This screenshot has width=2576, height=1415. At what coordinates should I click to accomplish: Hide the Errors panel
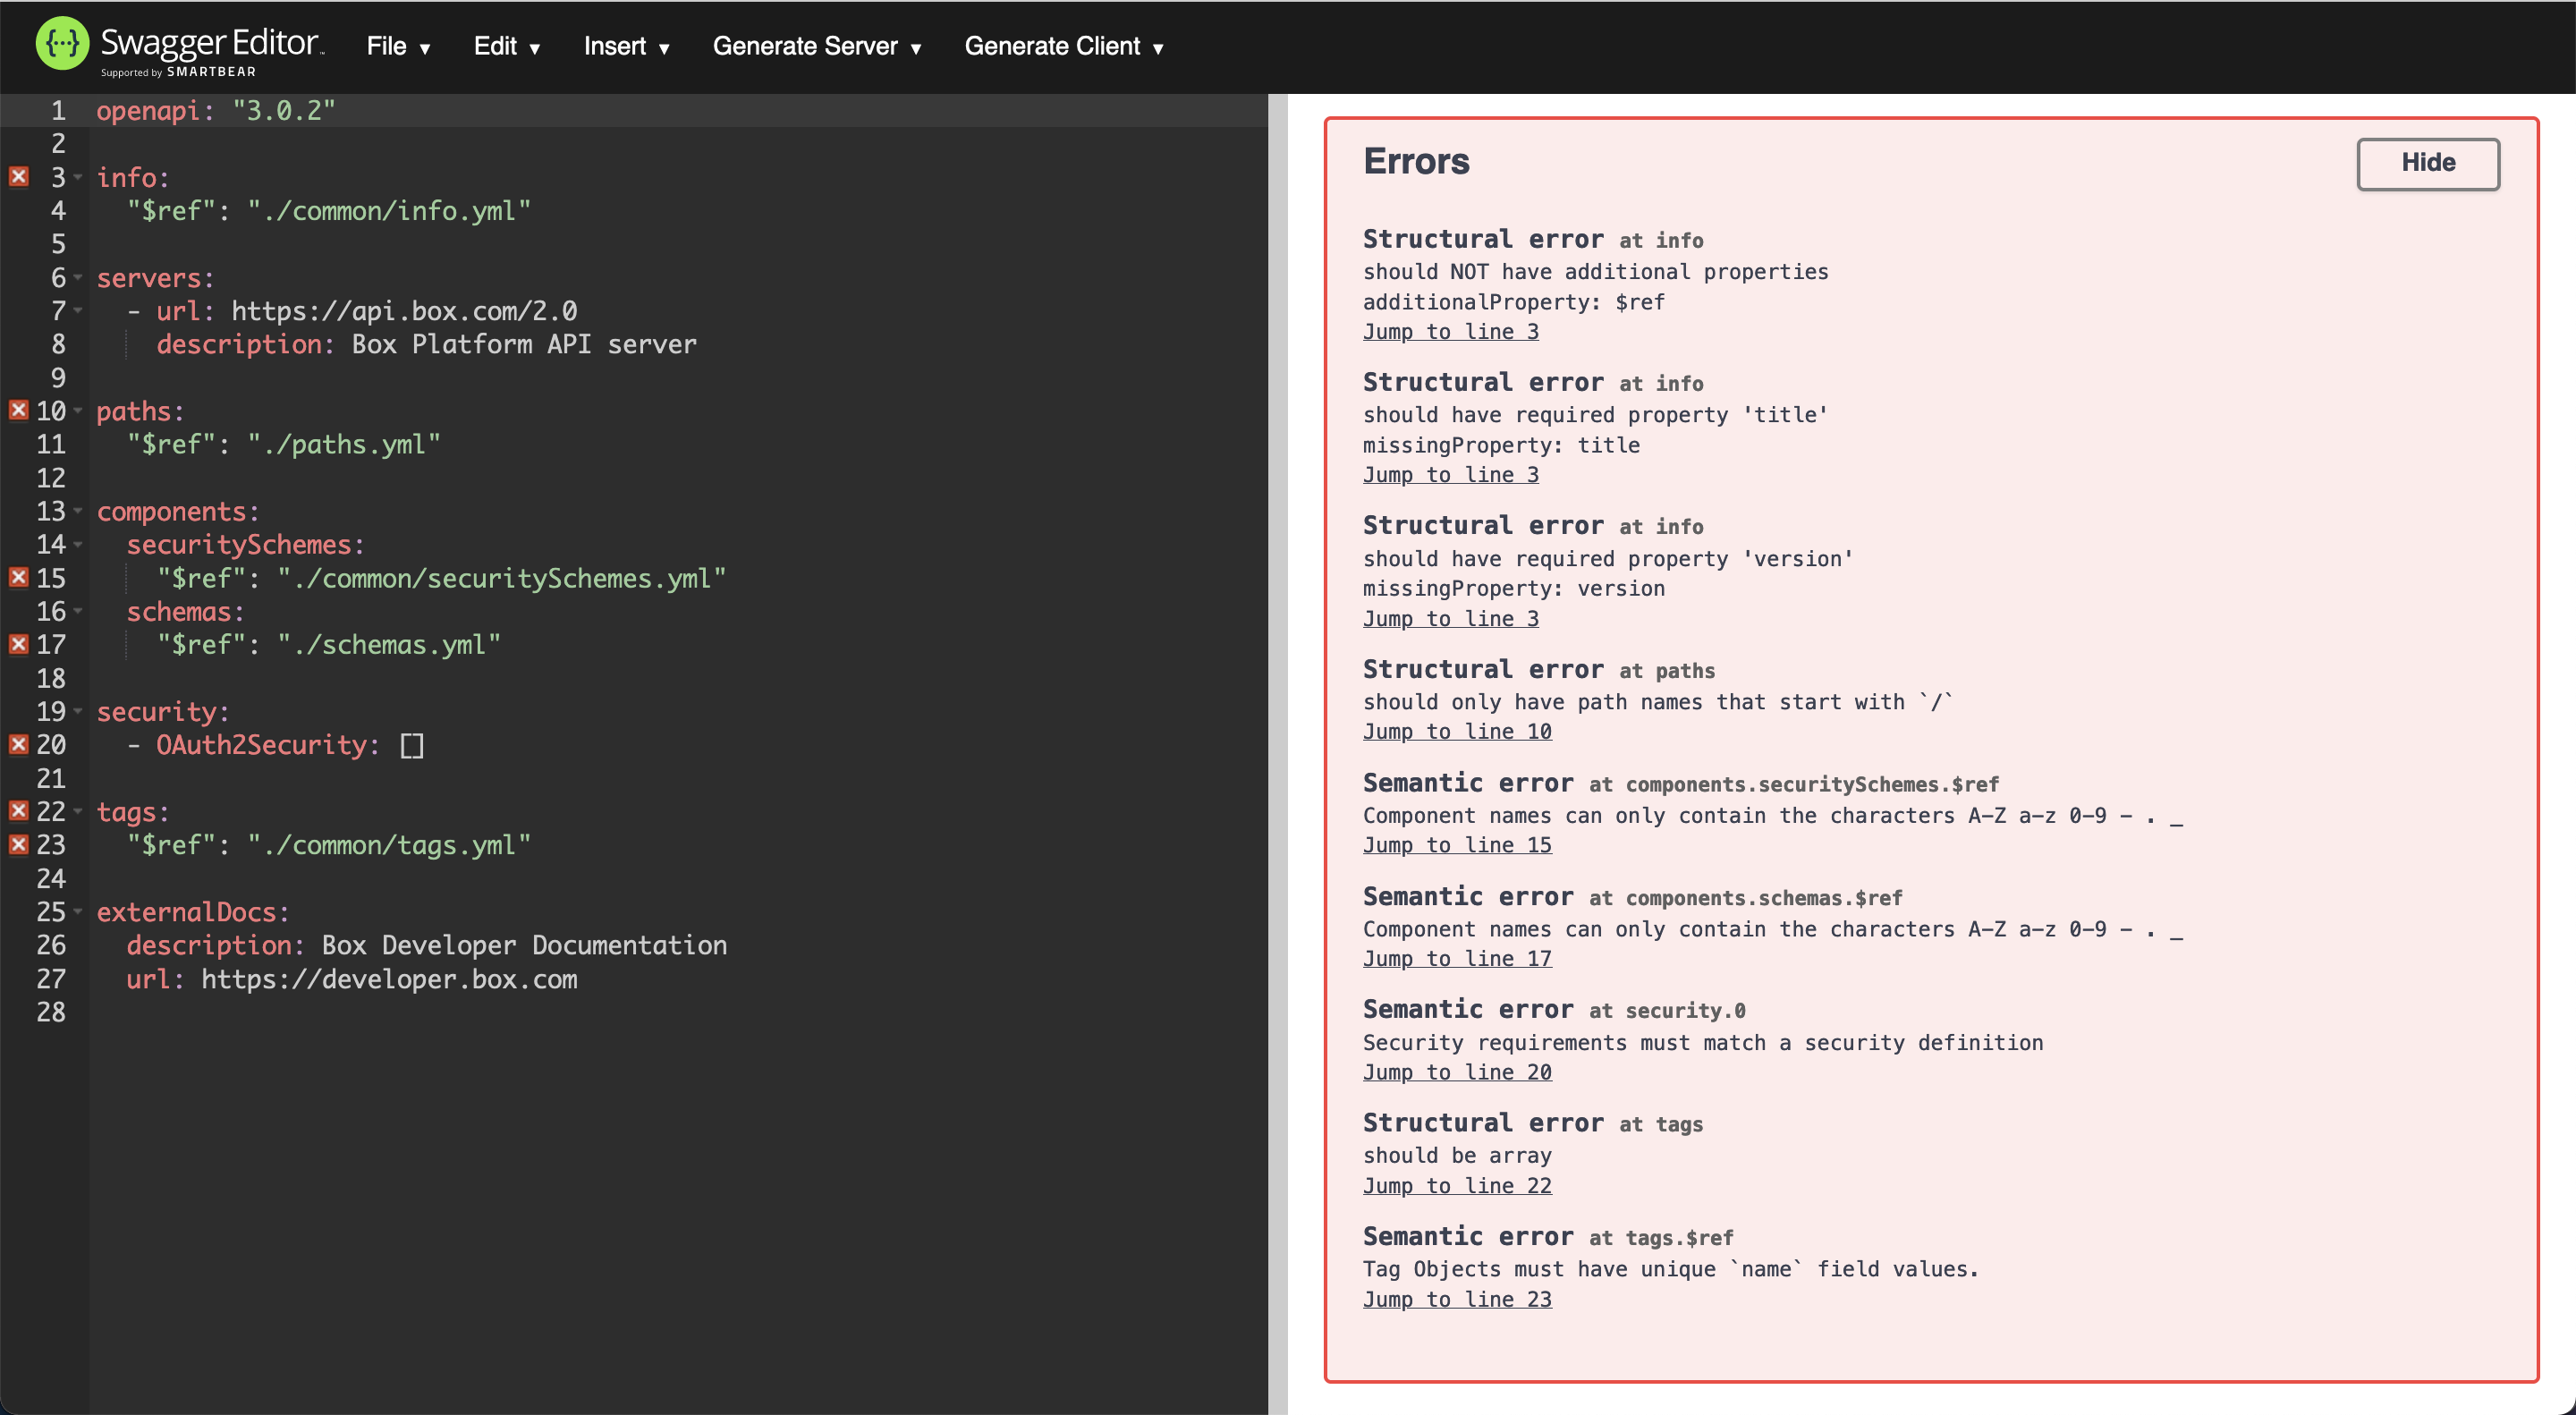2427,163
